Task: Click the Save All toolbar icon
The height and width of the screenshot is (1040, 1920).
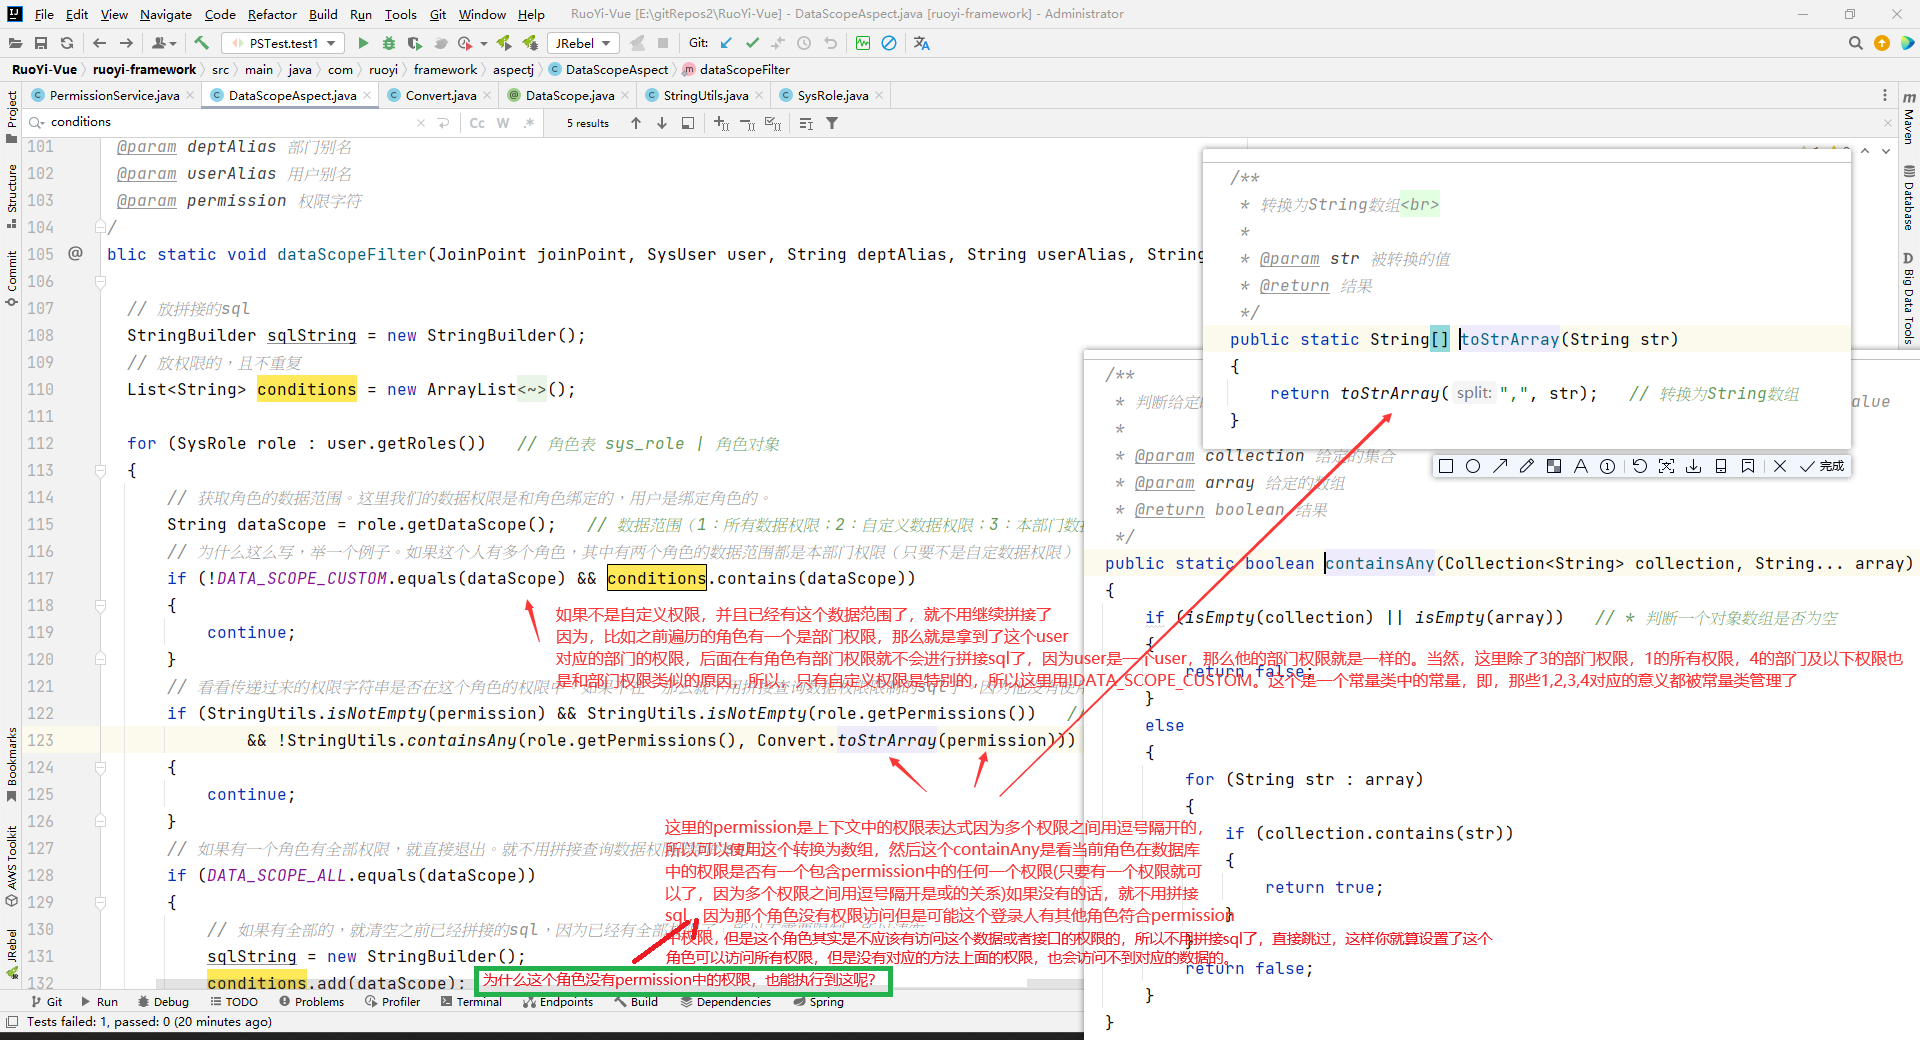Action: tap(41, 43)
